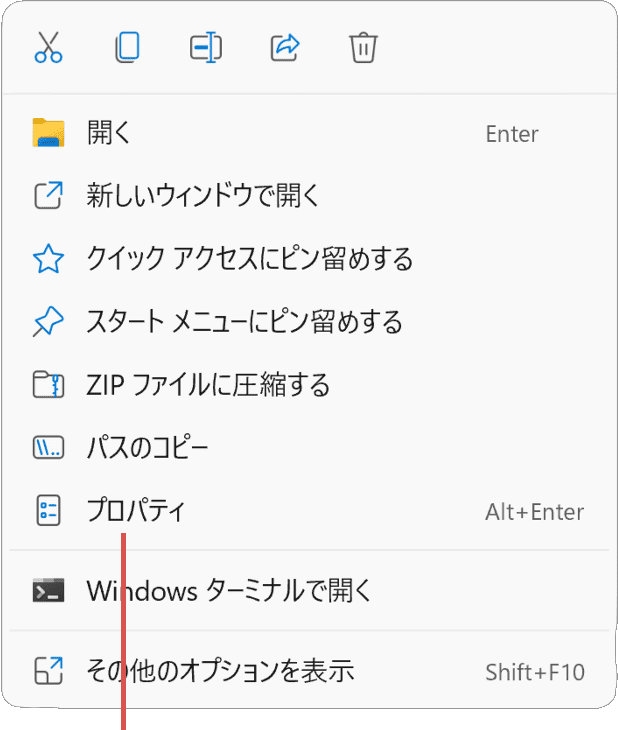Choose パスのコピー entry

click(309, 447)
